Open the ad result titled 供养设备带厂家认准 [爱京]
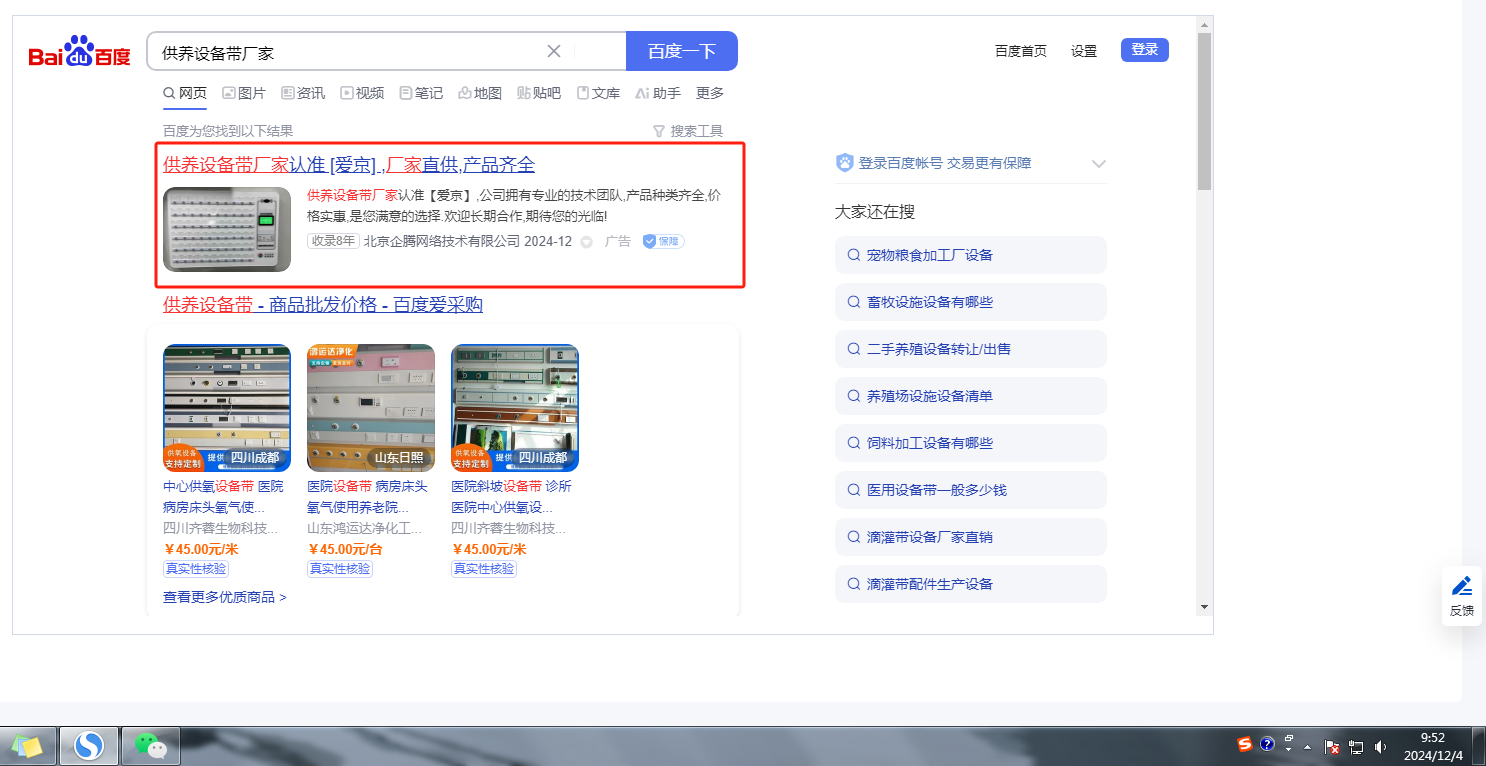 coord(349,165)
